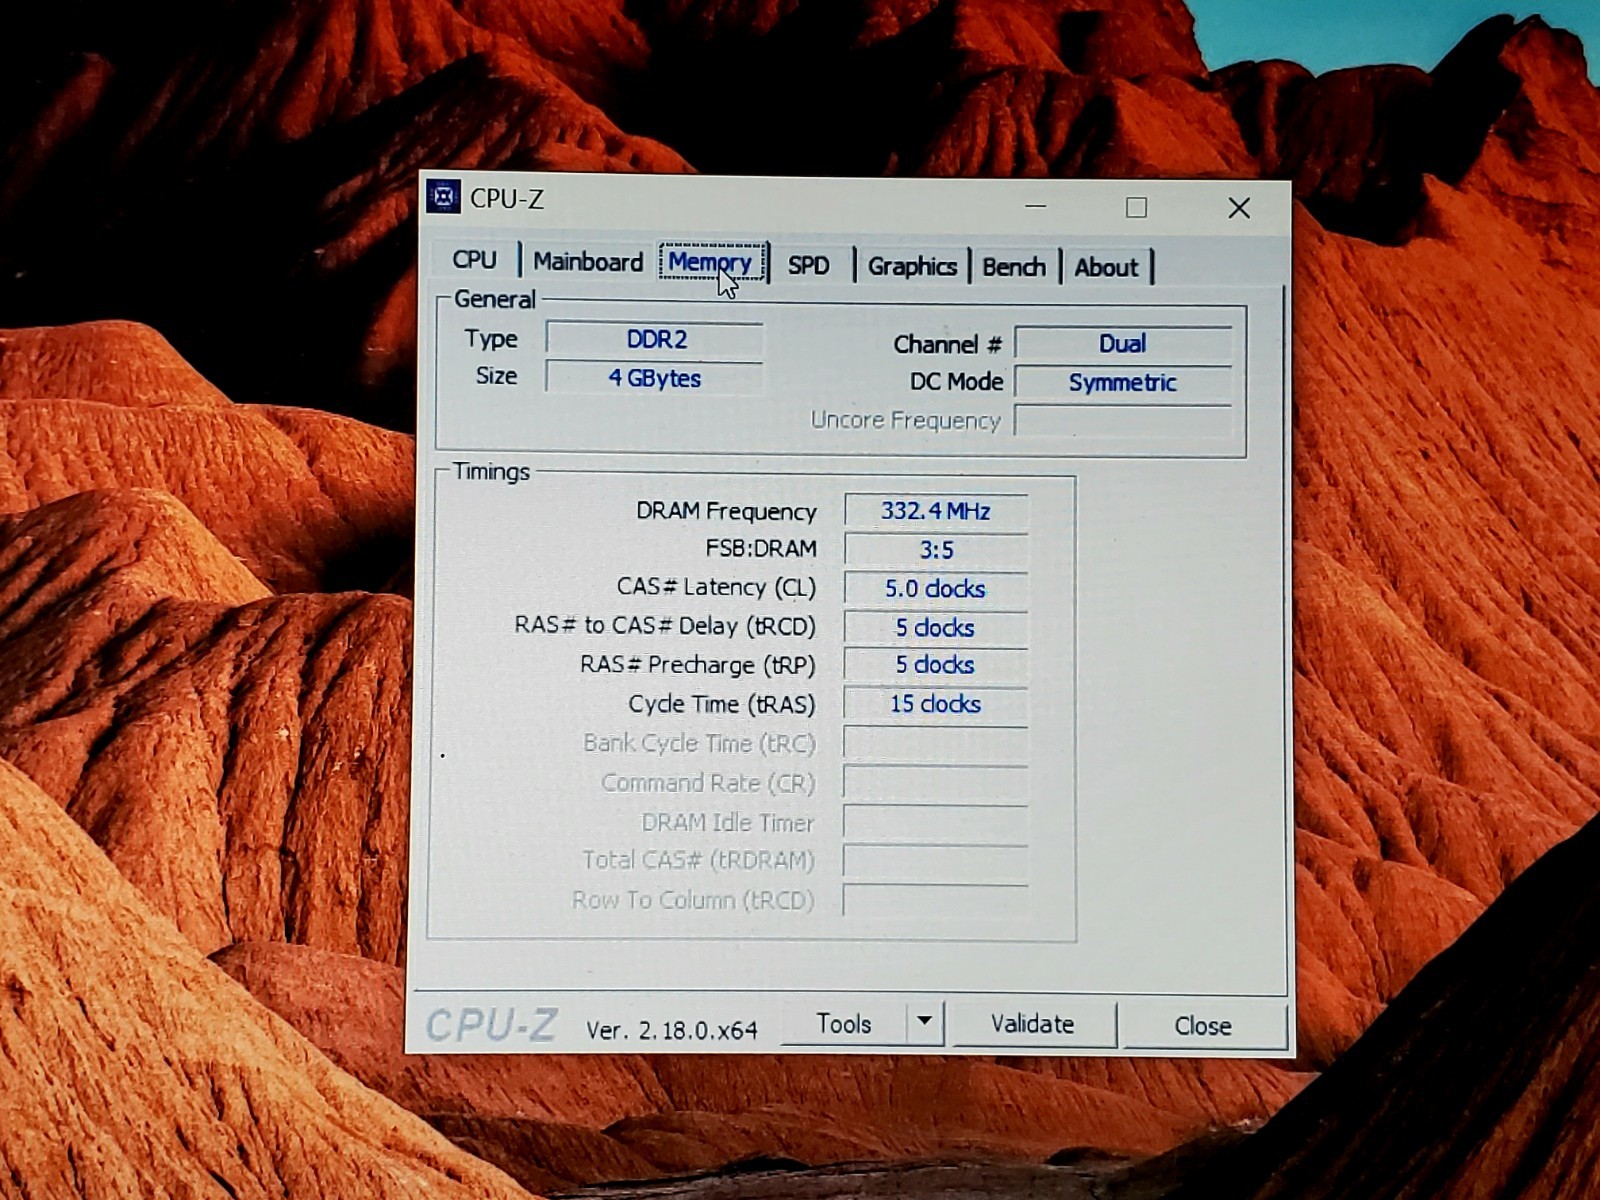Click the empty Row To Column field
This screenshot has width=1600, height=1200.
(x=936, y=899)
